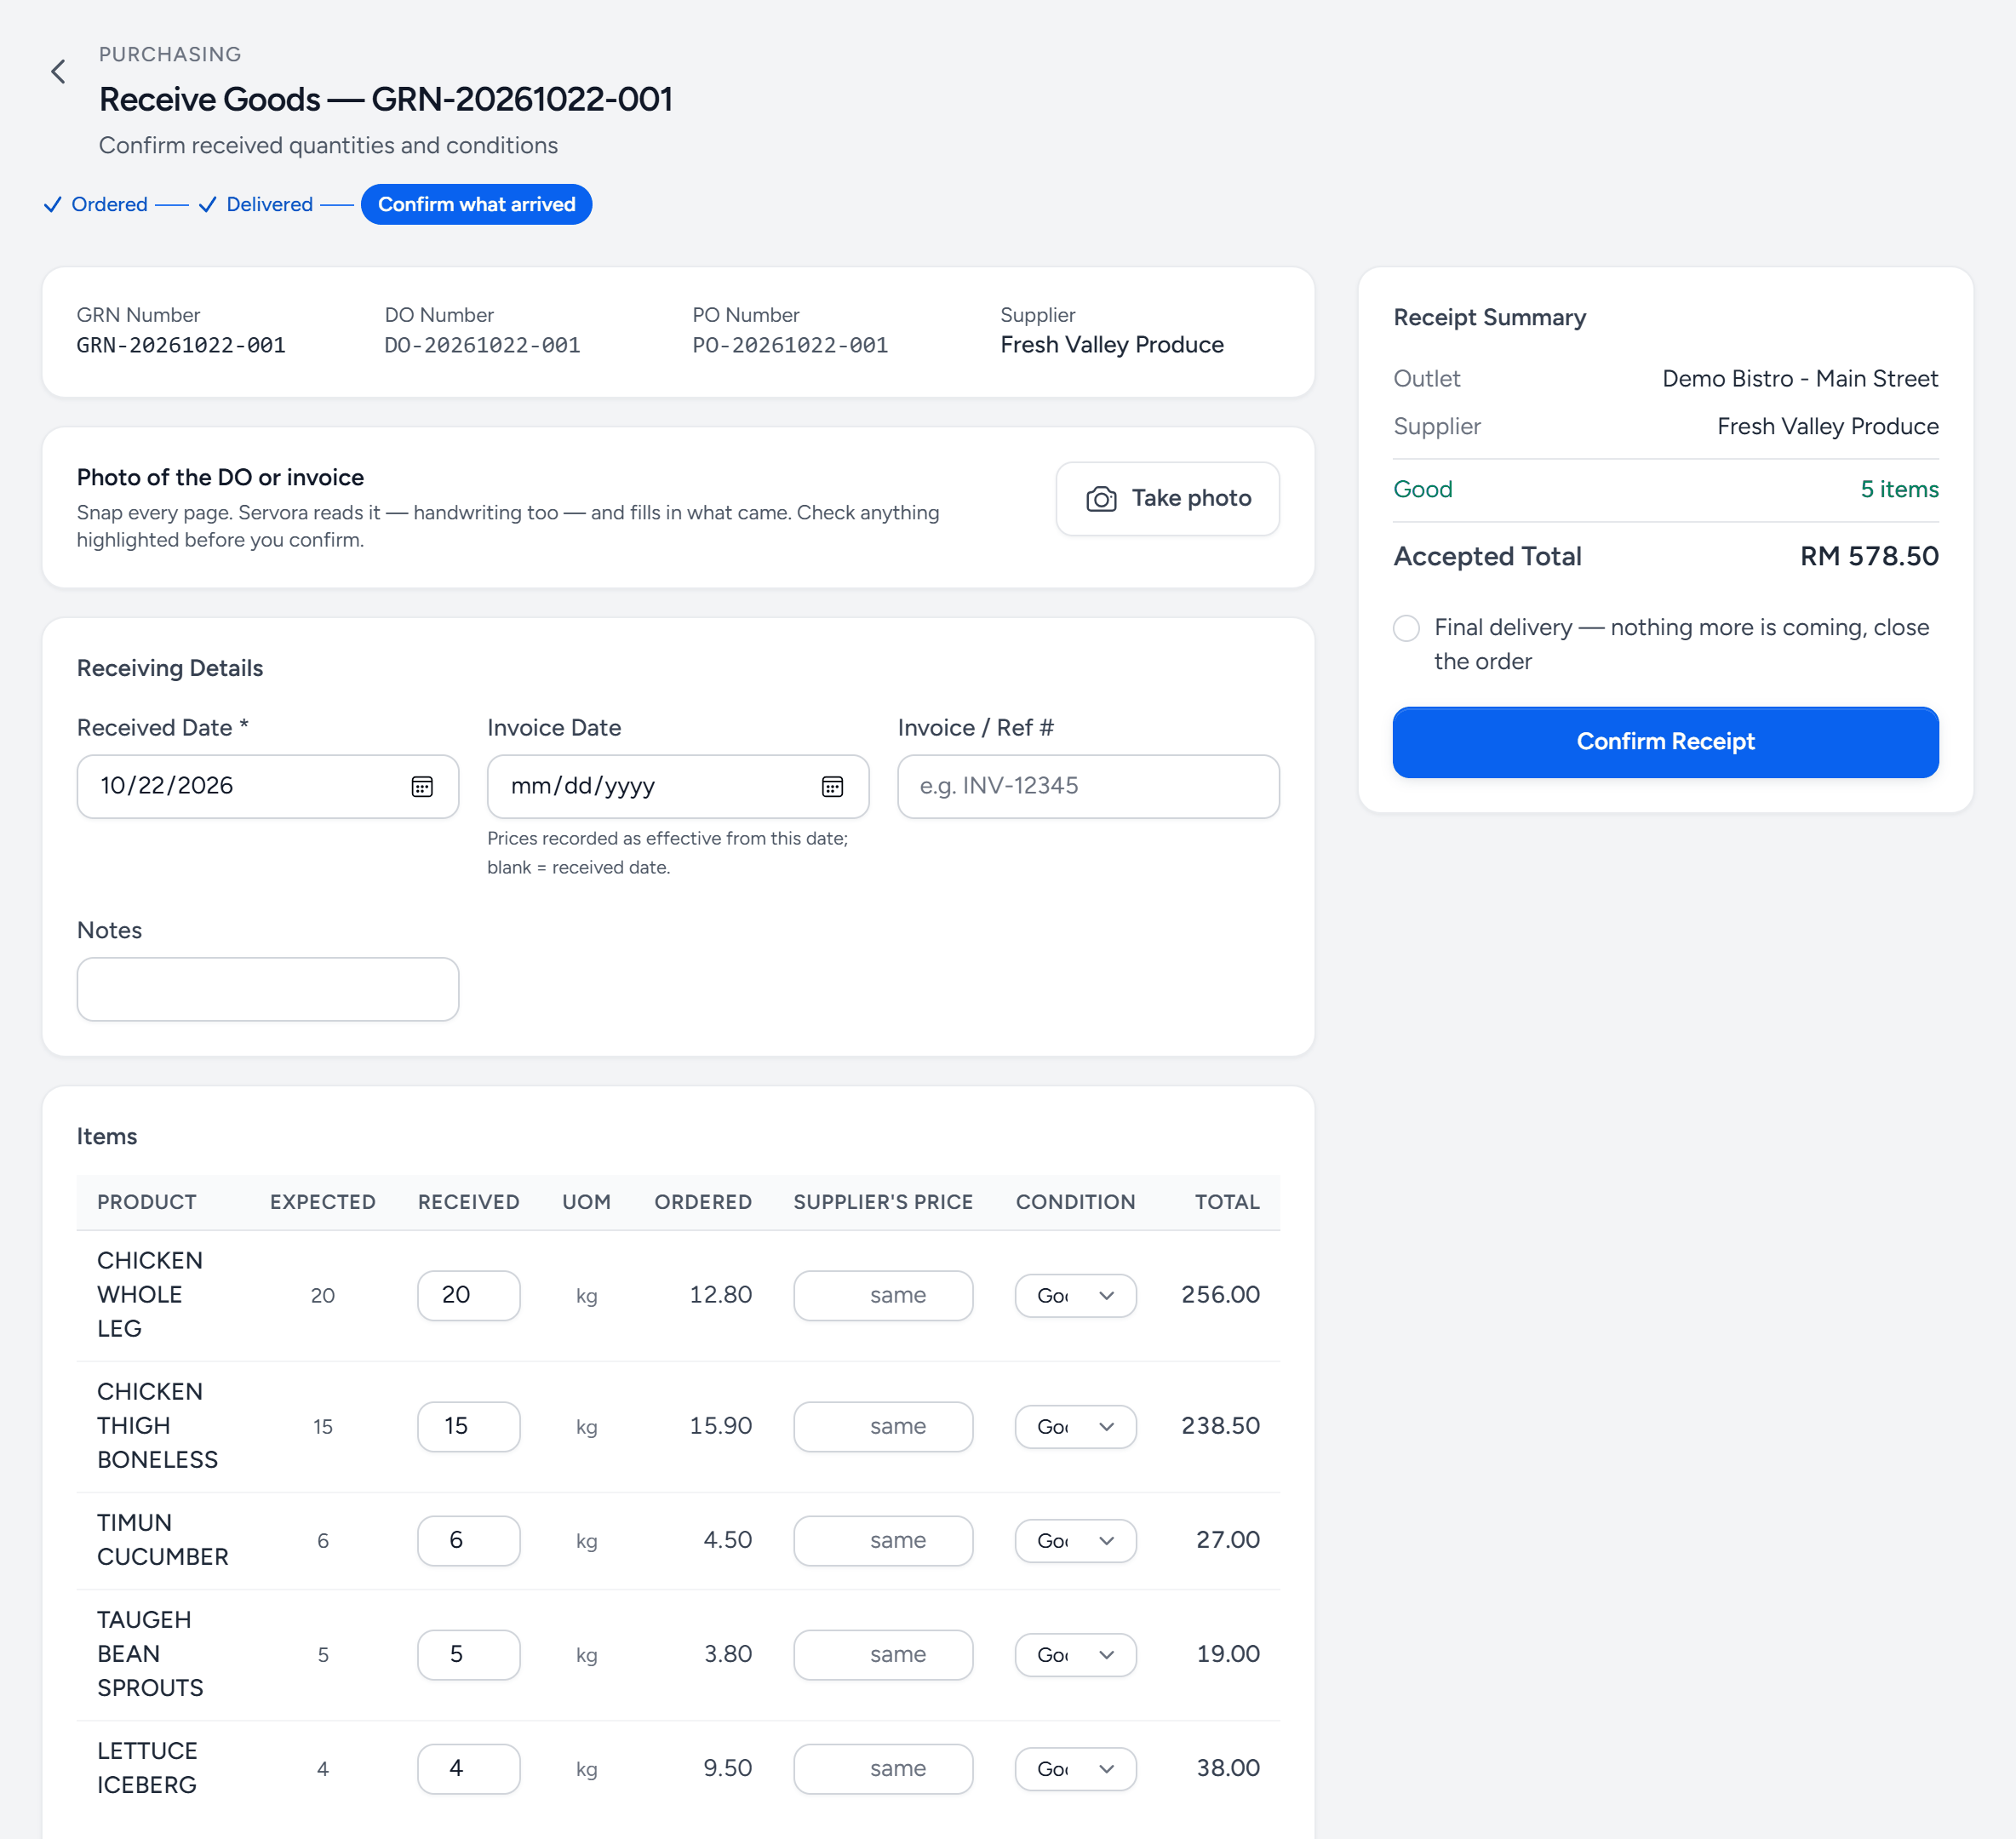Click the 5 items good count

point(1899,490)
